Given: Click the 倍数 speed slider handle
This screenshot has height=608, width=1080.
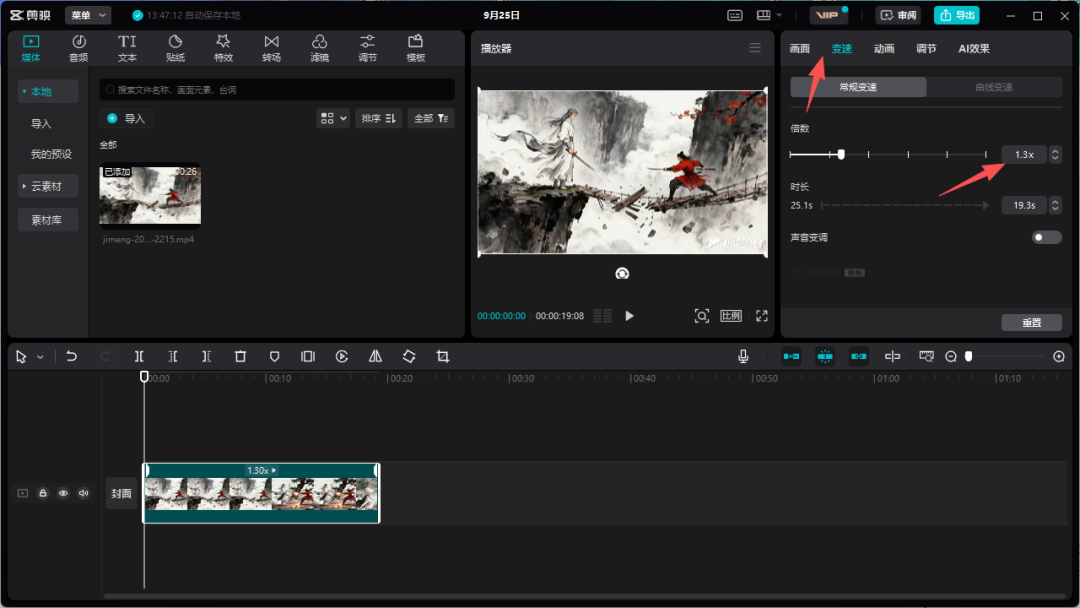Looking at the screenshot, I should pyautogui.click(x=841, y=154).
